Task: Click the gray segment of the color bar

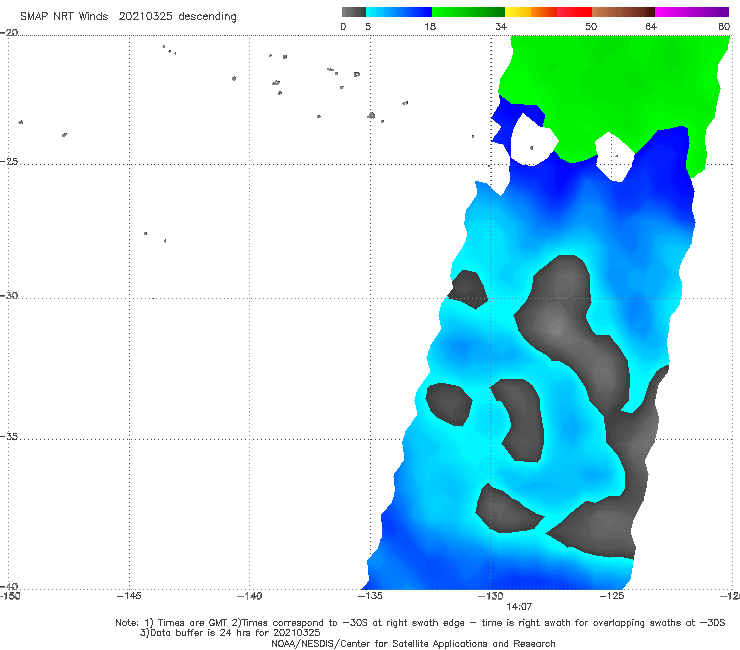Action: pyautogui.click(x=353, y=12)
